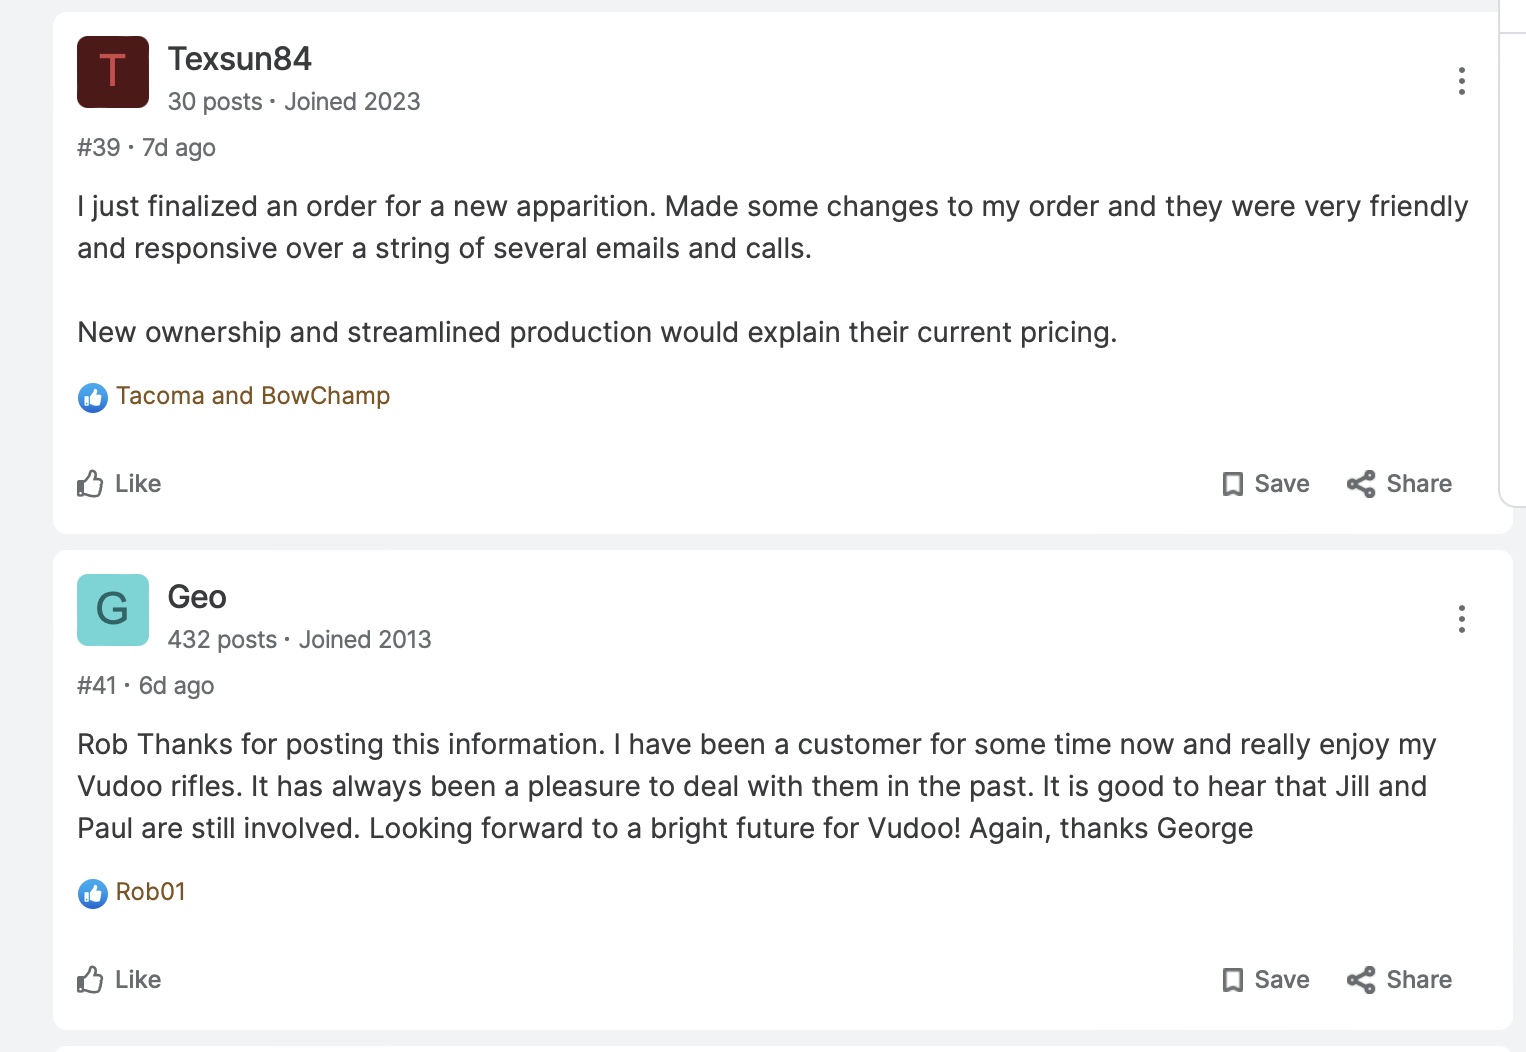Share Geo's post #41
The image size is (1526, 1052).
coord(1399,980)
